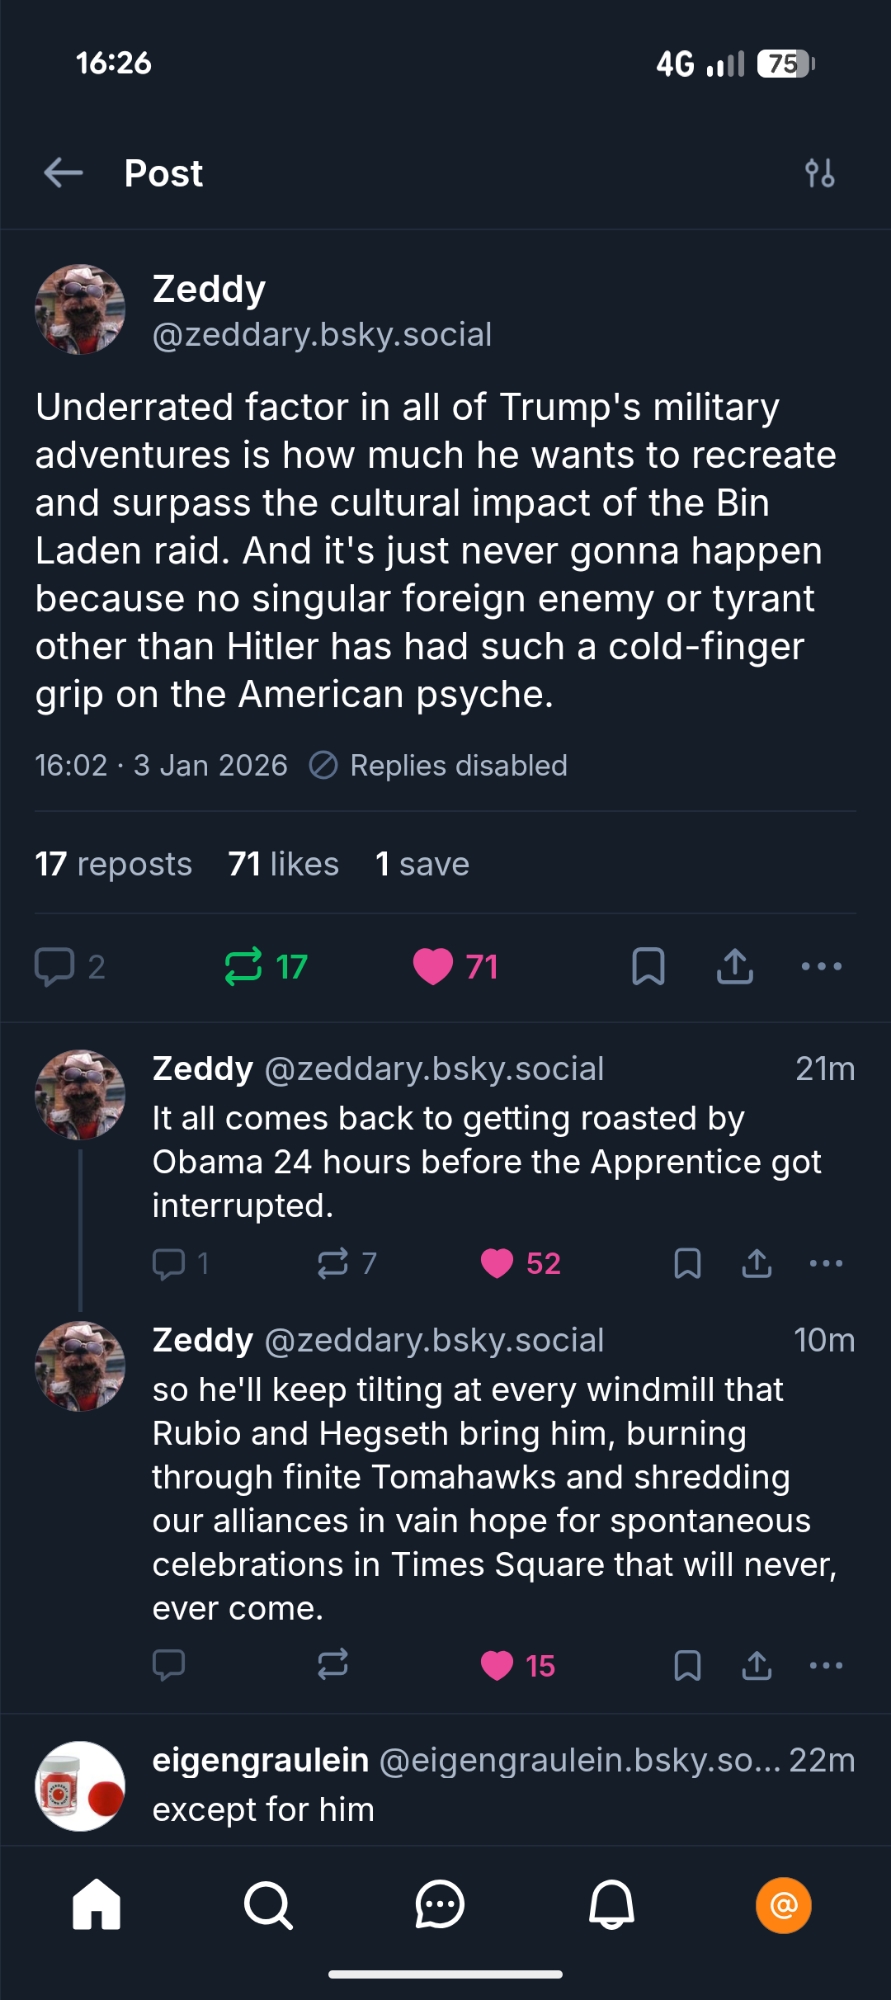Go to Home feed tab

click(x=97, y=1905)
